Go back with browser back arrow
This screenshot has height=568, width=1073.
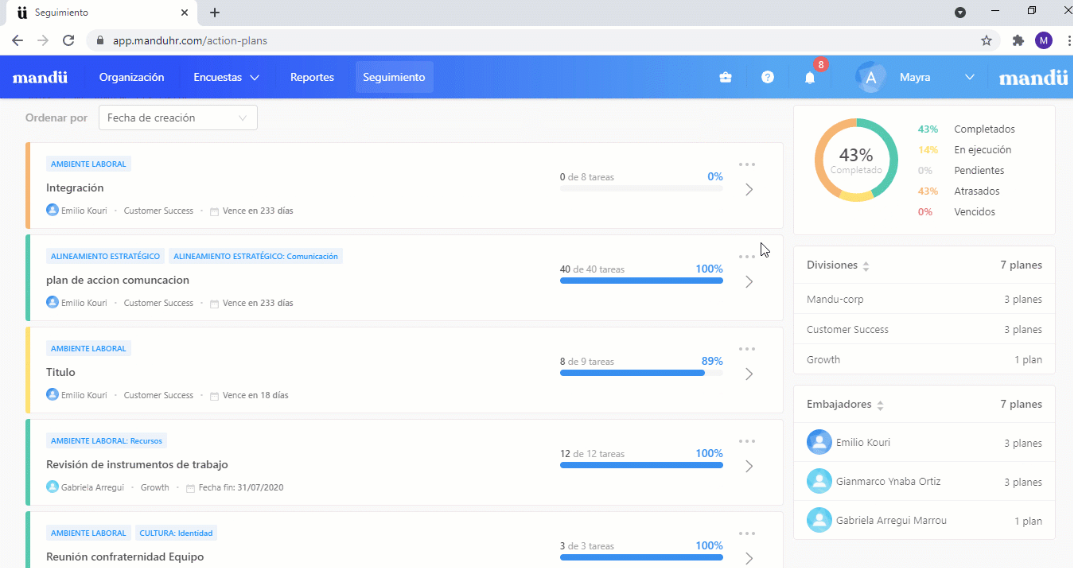pos(17,40)
